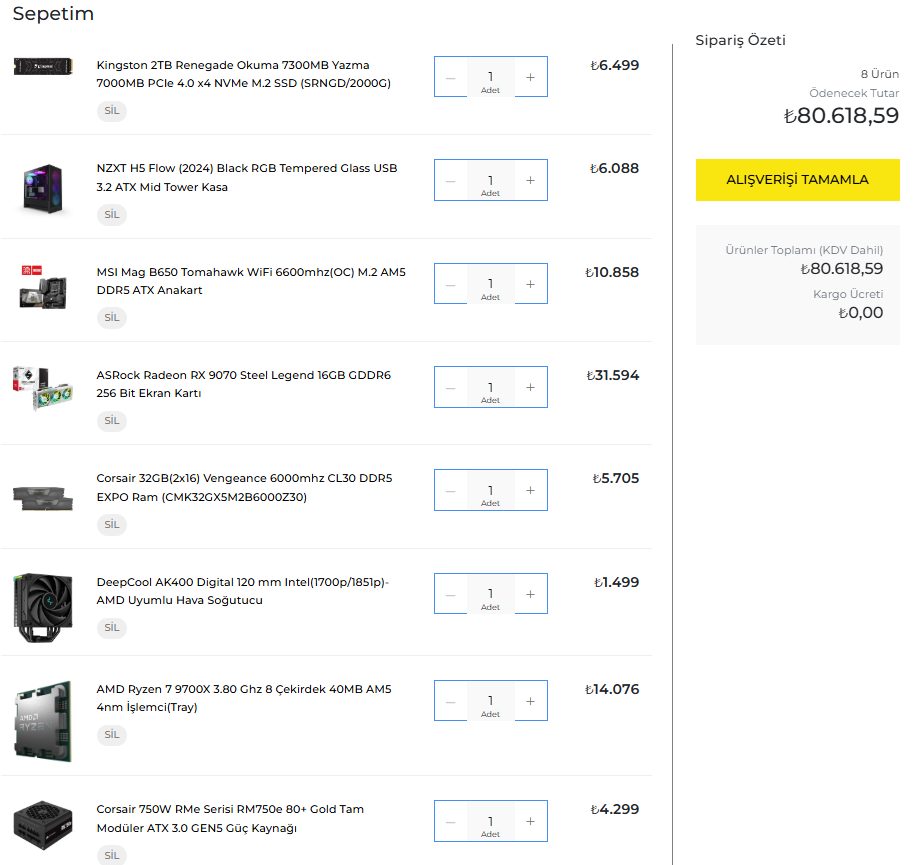The image size is (916, 865).
Task: Click the ₺6.499 price of Kingston SSD
Action: (615, 65)
